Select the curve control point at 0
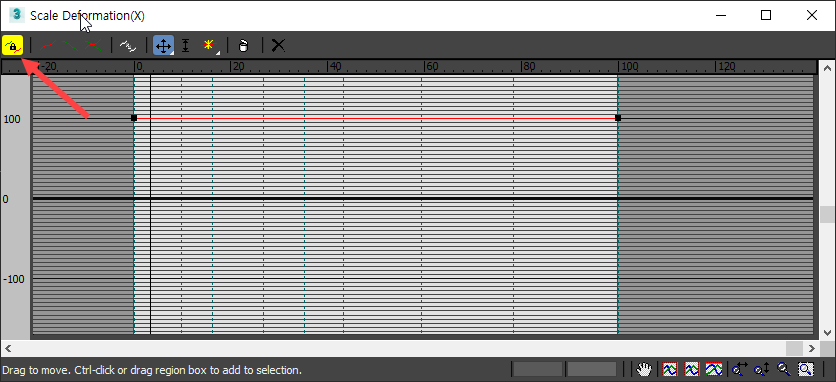 pos(134,118)
